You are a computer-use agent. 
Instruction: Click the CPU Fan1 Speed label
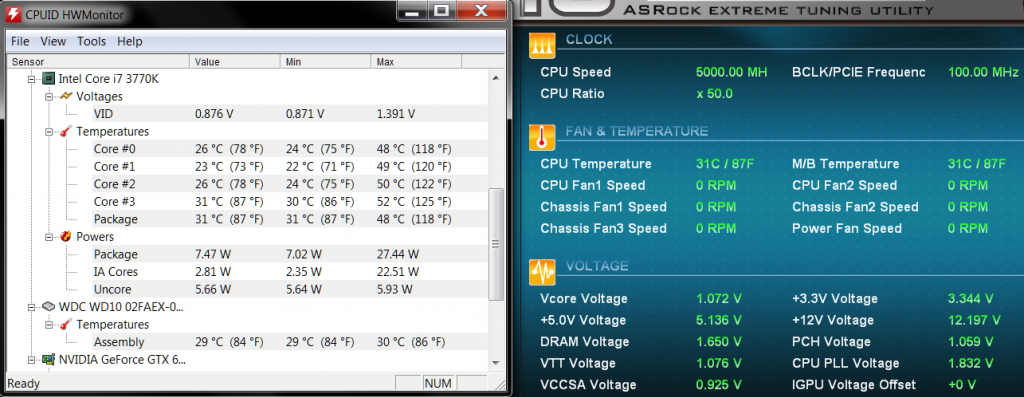593,185
